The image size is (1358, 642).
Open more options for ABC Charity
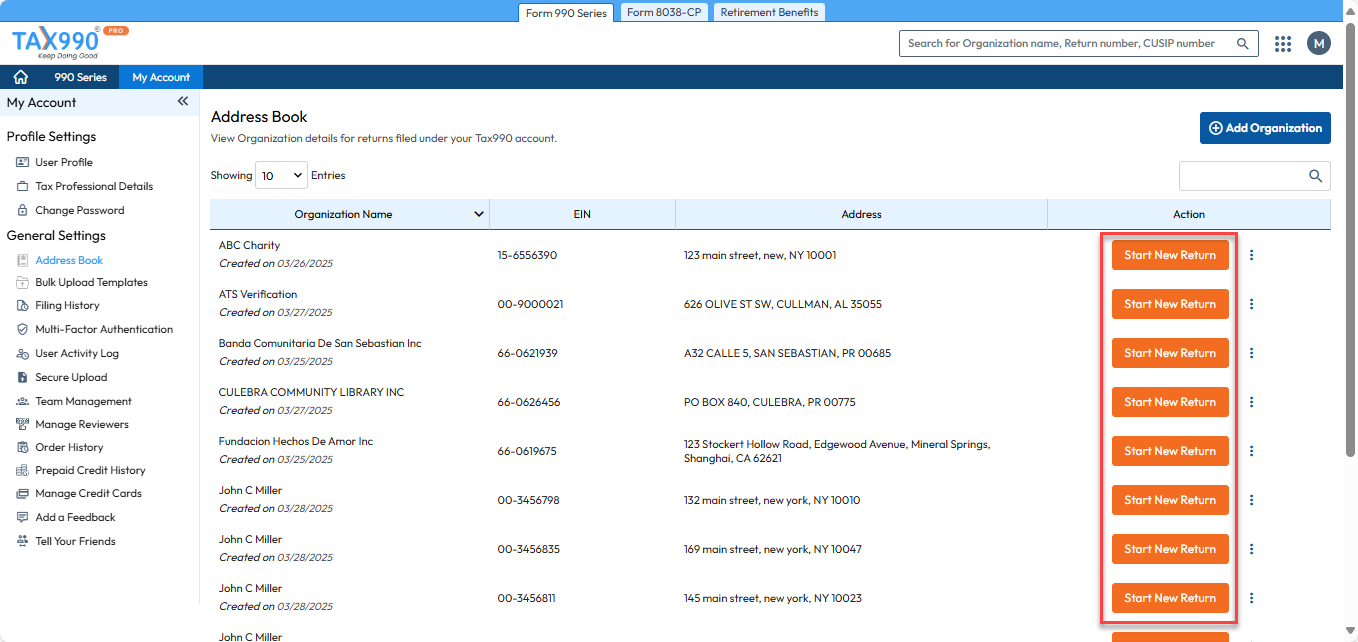pyautogui.click(x=1251, y=255)
